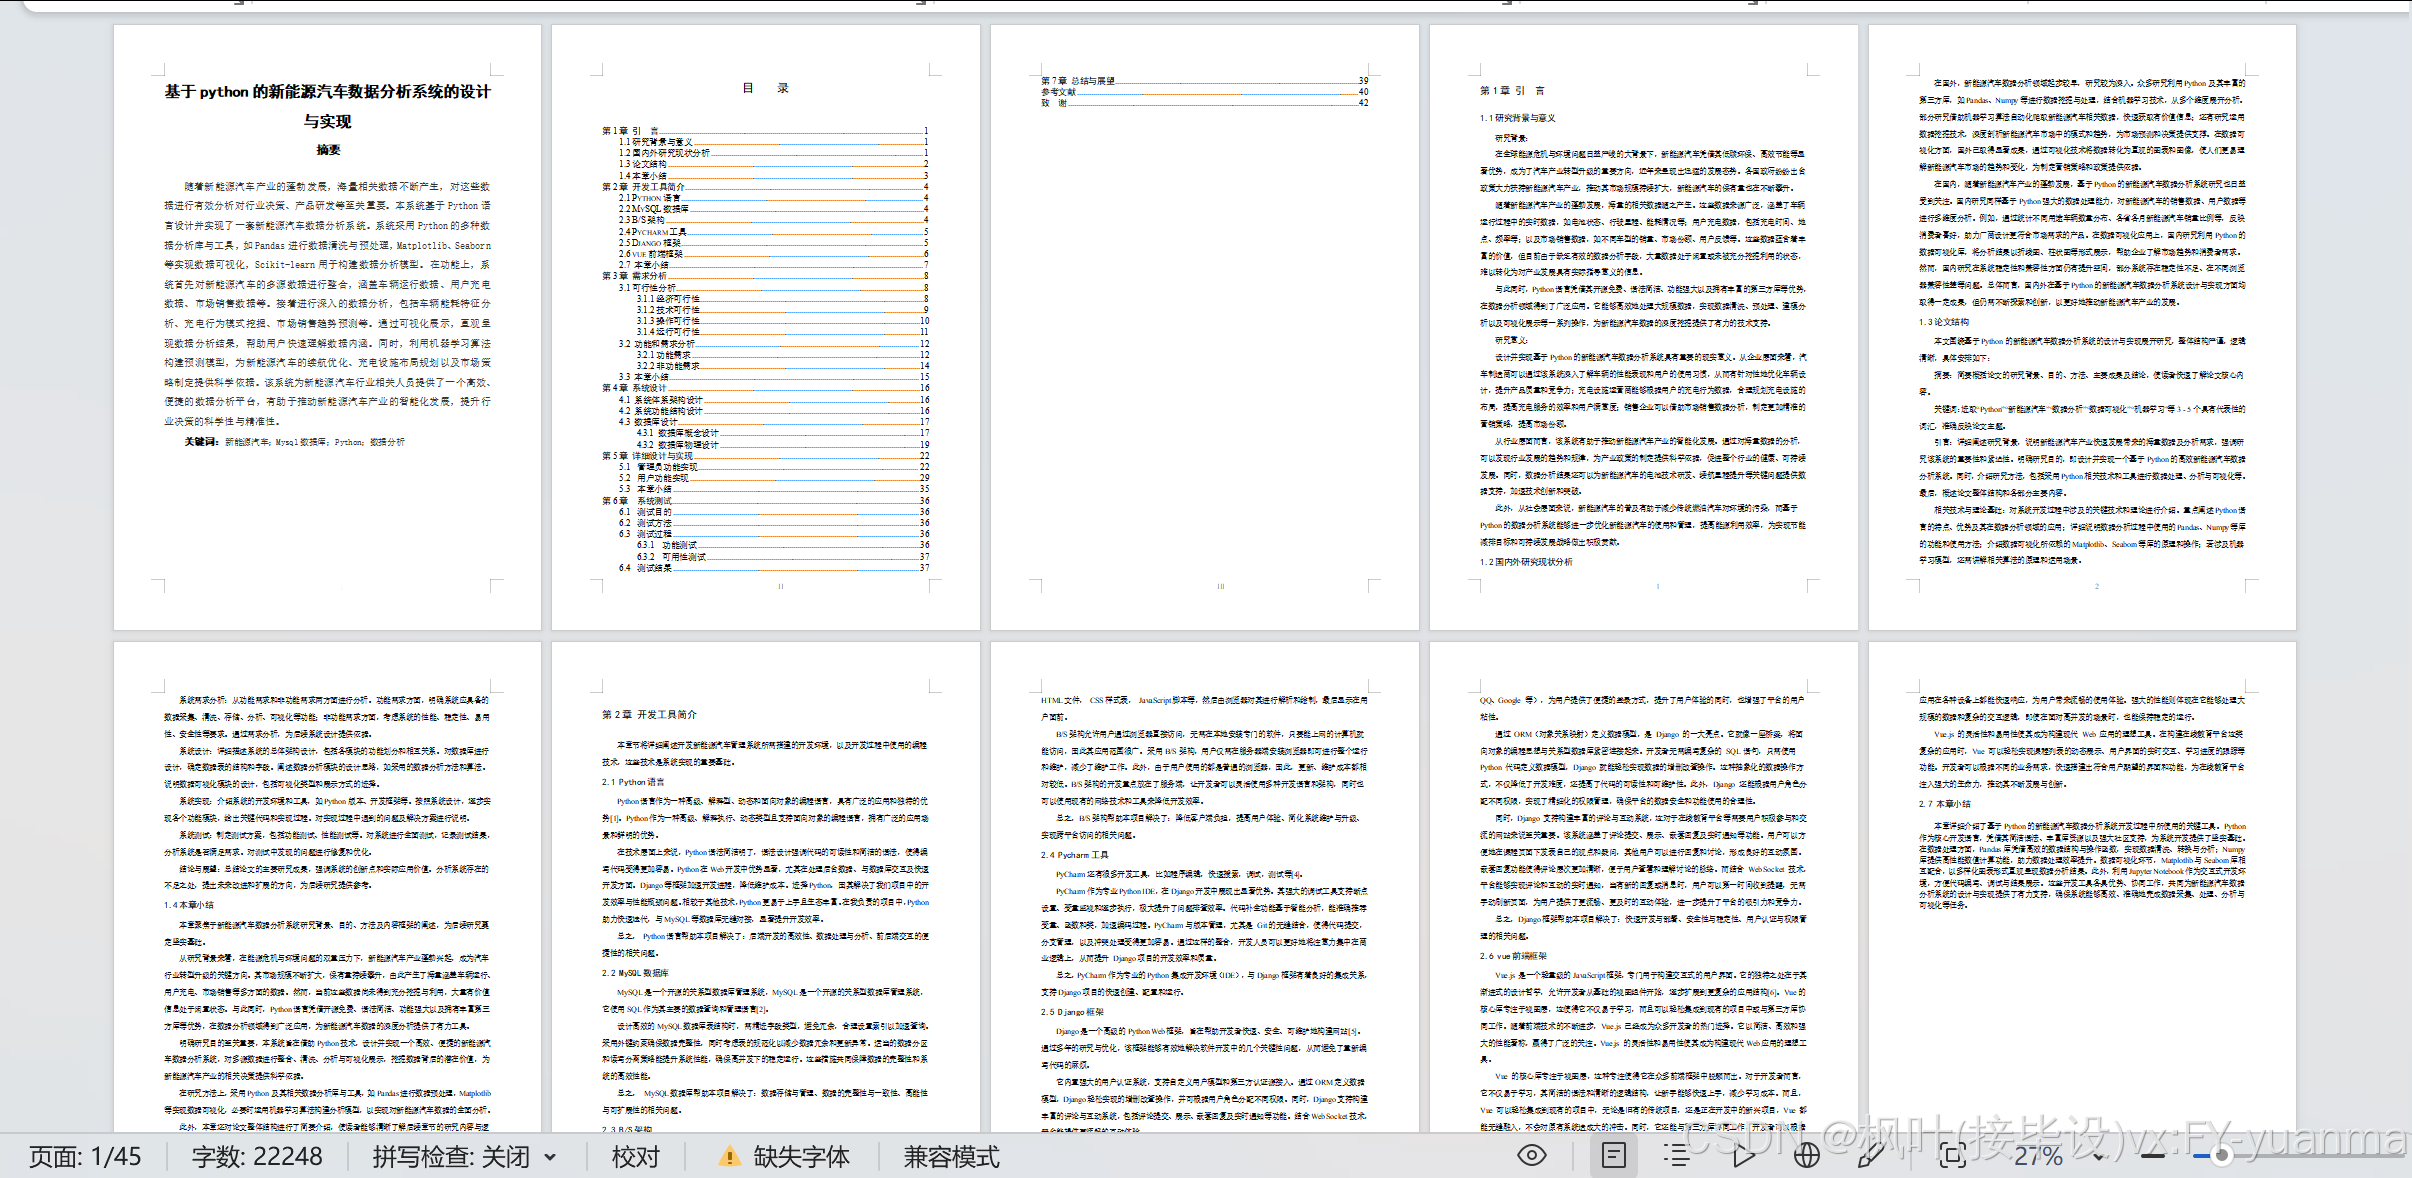Click the word count 字数: 22248
This screenshot has height=1178, width=2412.
click(x=257, y=1157)
